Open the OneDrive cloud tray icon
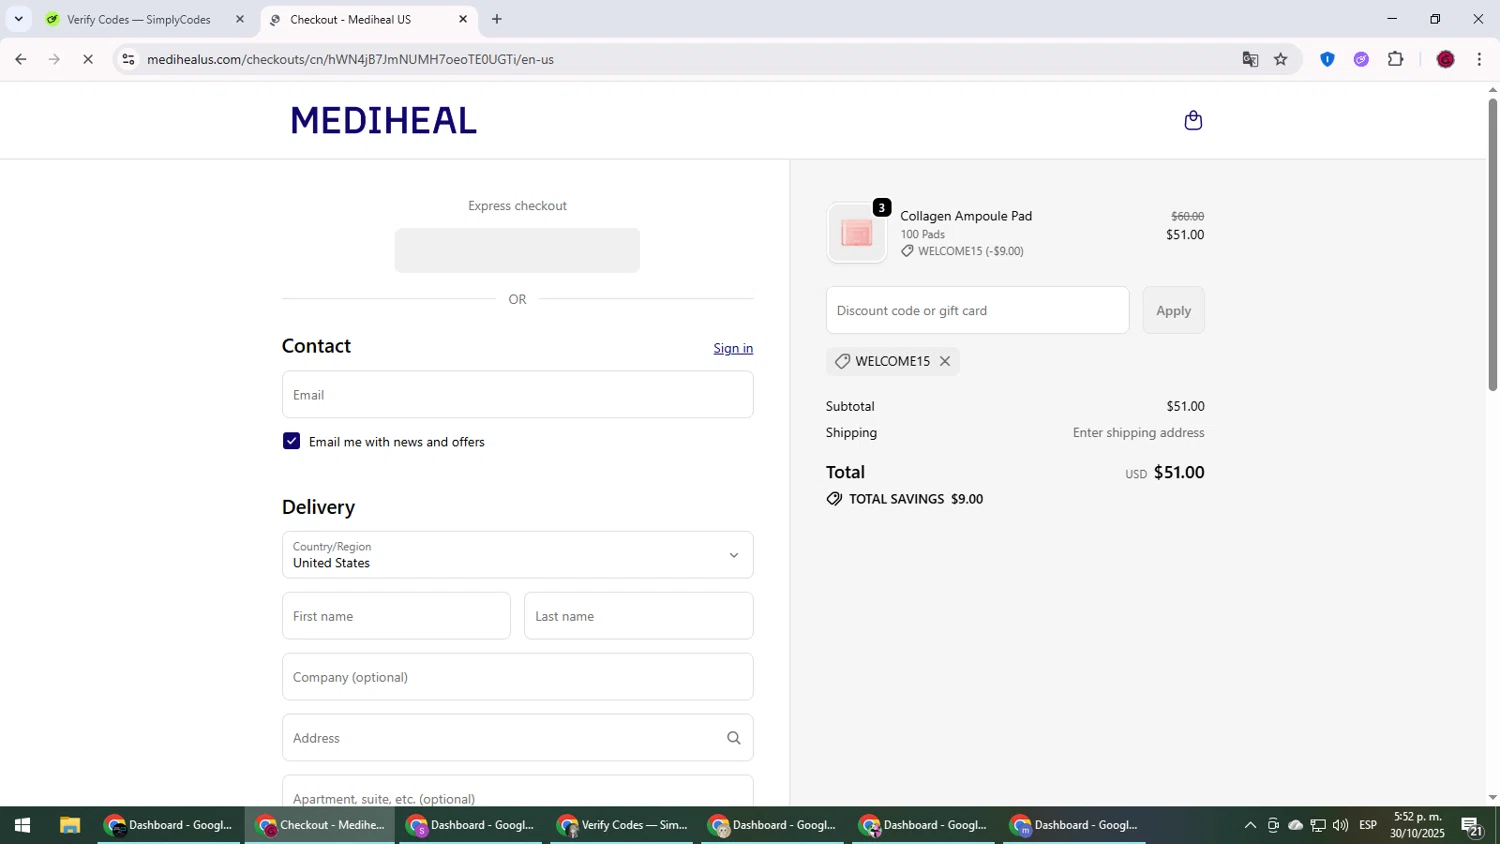The height and width of the screenshot is (844, 1500). click(x=1295, y=825)
